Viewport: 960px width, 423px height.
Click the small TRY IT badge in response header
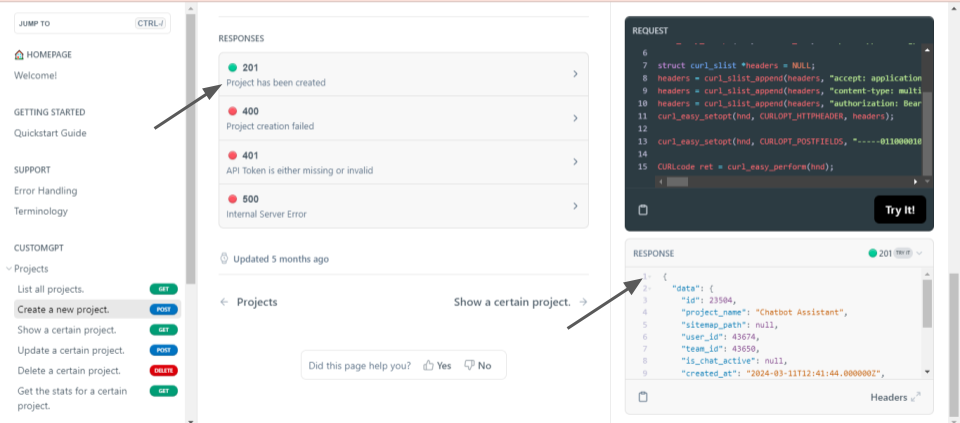click(903, 253)
